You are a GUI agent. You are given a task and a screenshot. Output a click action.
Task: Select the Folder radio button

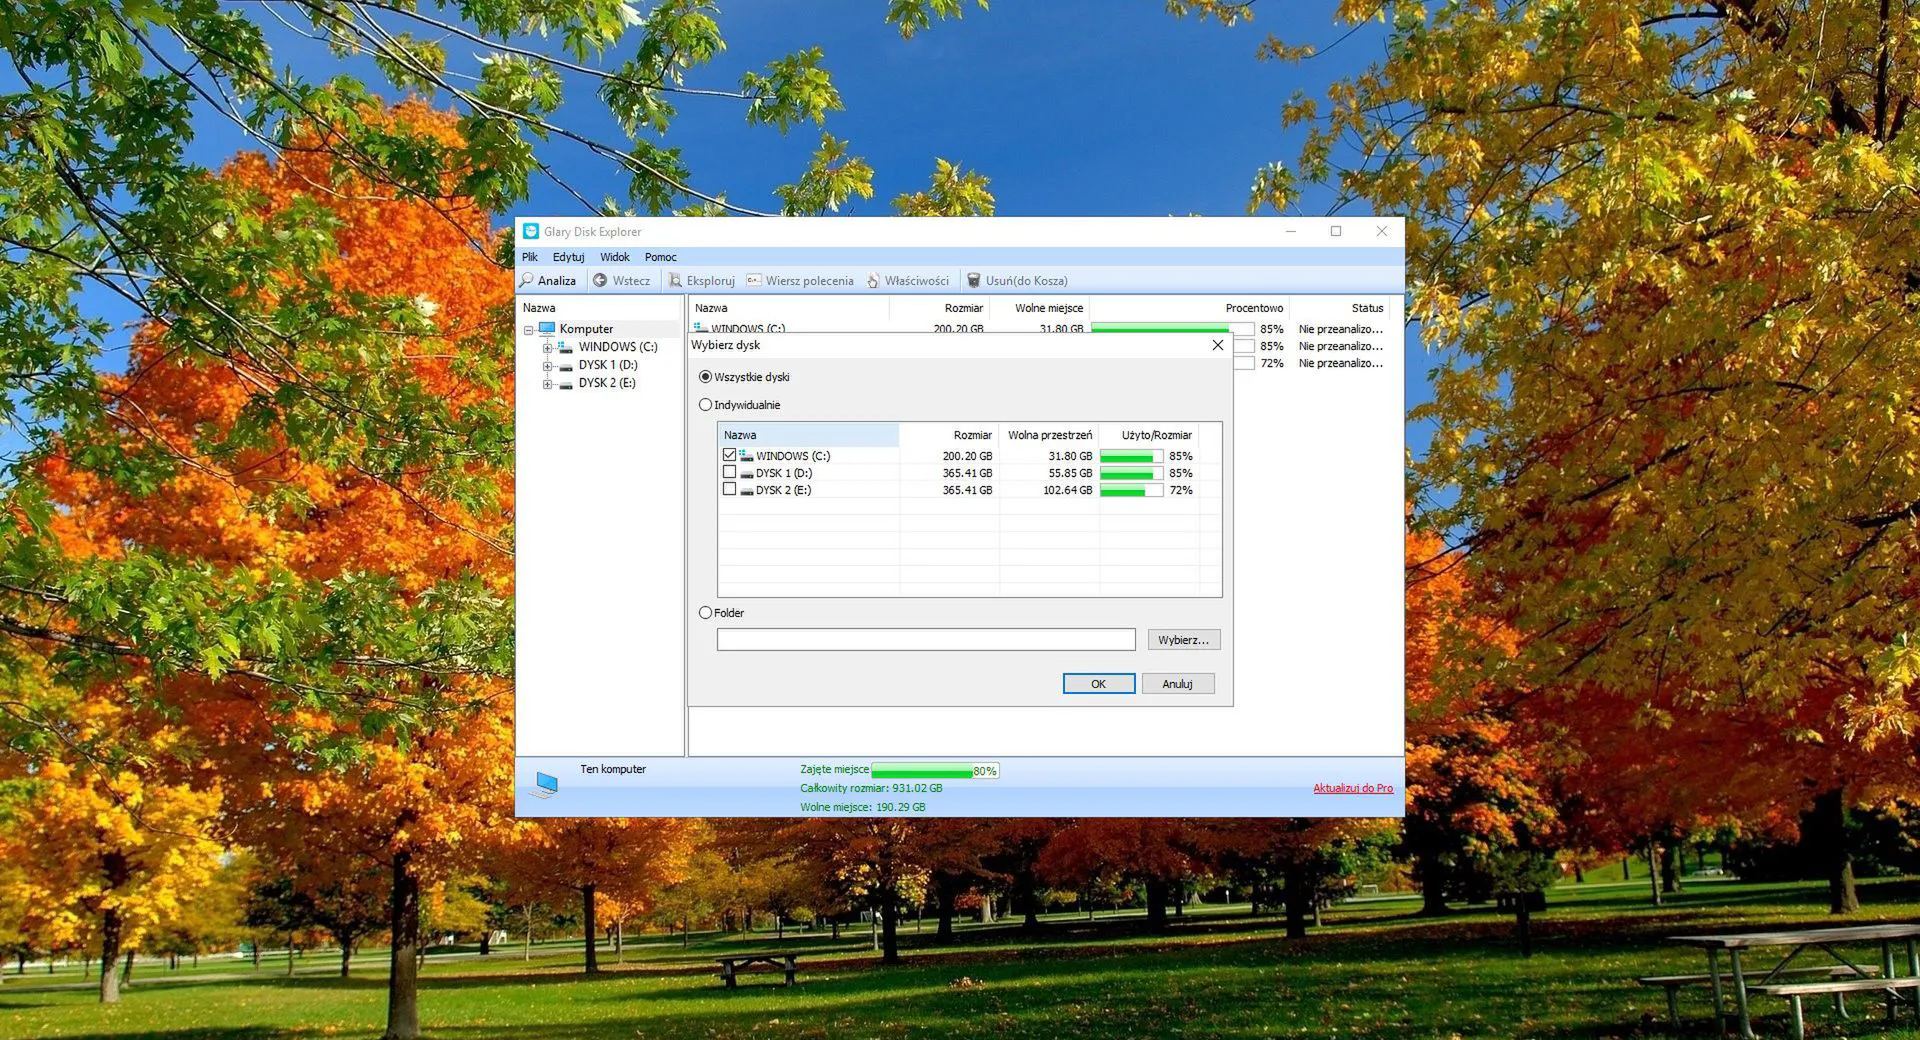[705, 613]
